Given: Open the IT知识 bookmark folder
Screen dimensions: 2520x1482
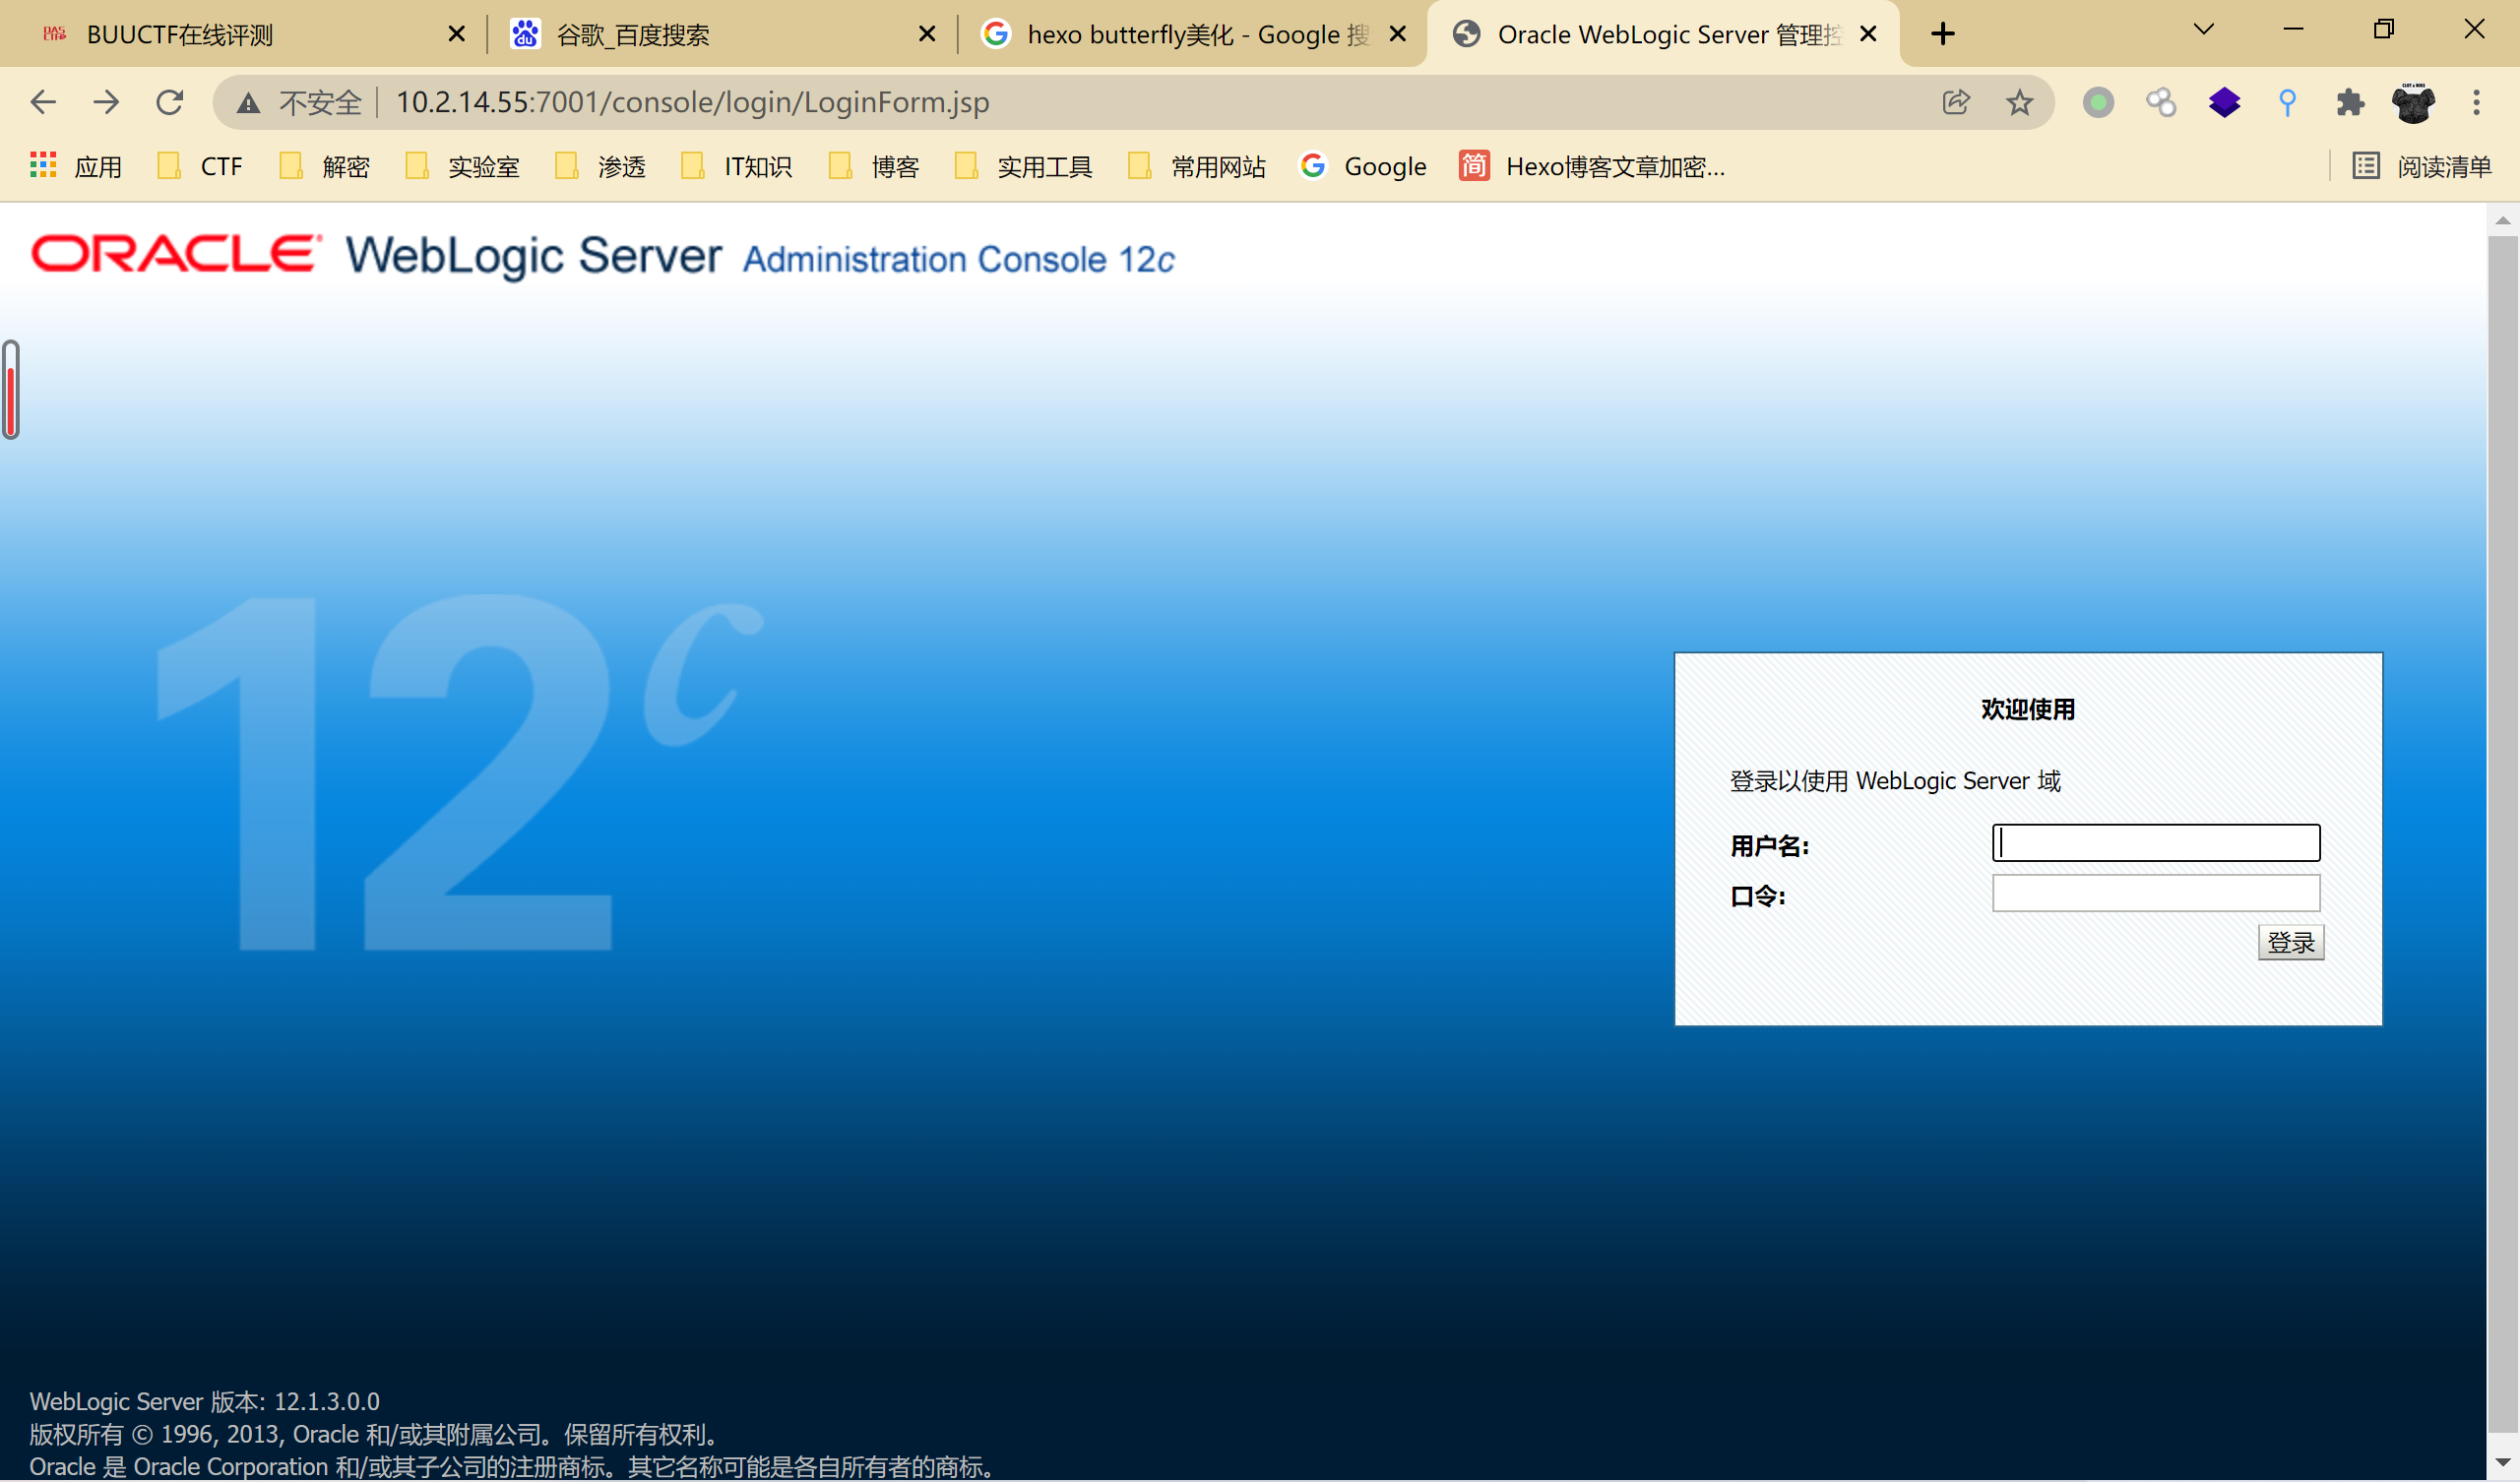Looking at the screenshot, I should pos(736,166).
